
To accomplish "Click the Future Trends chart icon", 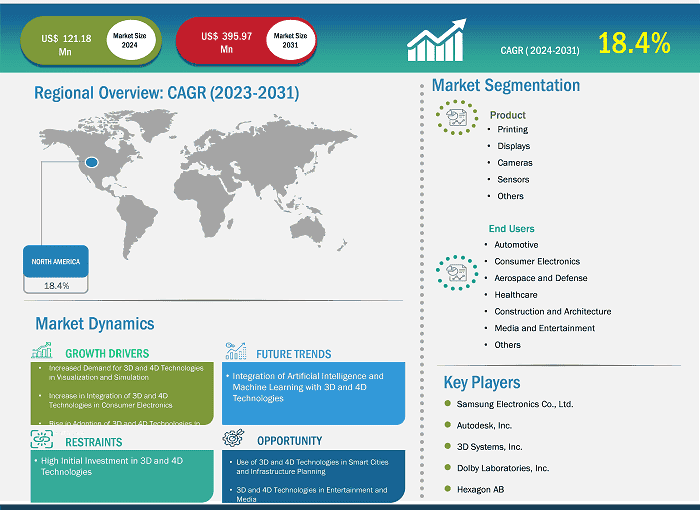I will pyautogui.click(x=236, y=351).
